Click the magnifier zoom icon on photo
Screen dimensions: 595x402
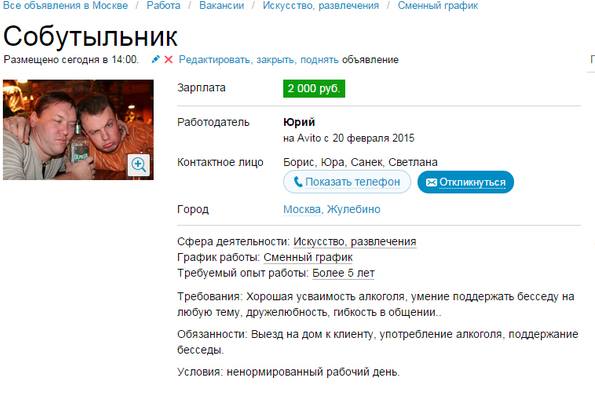pos(139,165)
